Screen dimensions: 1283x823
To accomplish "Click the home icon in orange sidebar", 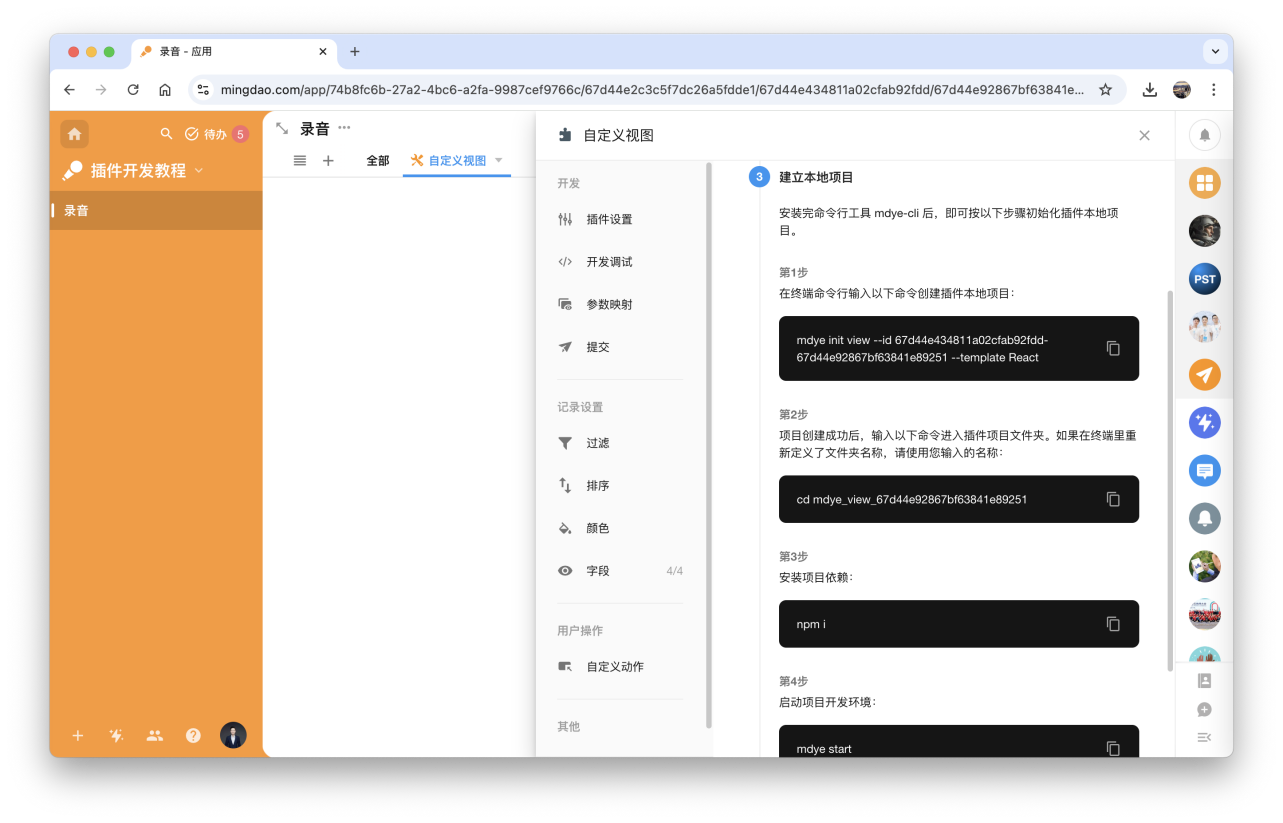I will pyautogui.click(x=74, y=134).
